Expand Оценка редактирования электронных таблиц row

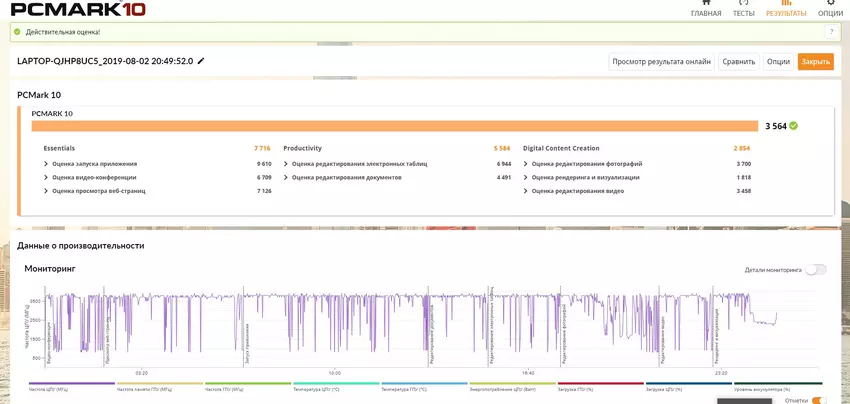pyautogui.click(x=286, y=163)
